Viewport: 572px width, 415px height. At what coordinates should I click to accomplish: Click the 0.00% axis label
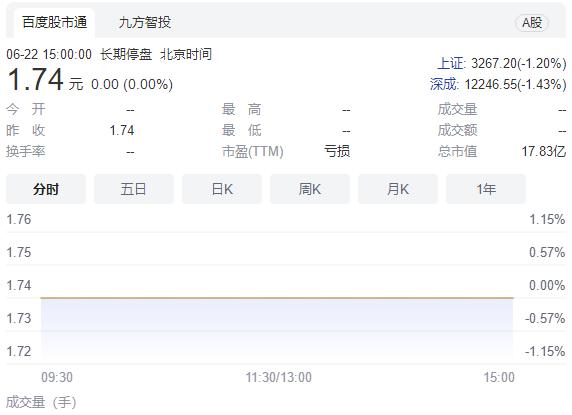(x=547, y=285)
